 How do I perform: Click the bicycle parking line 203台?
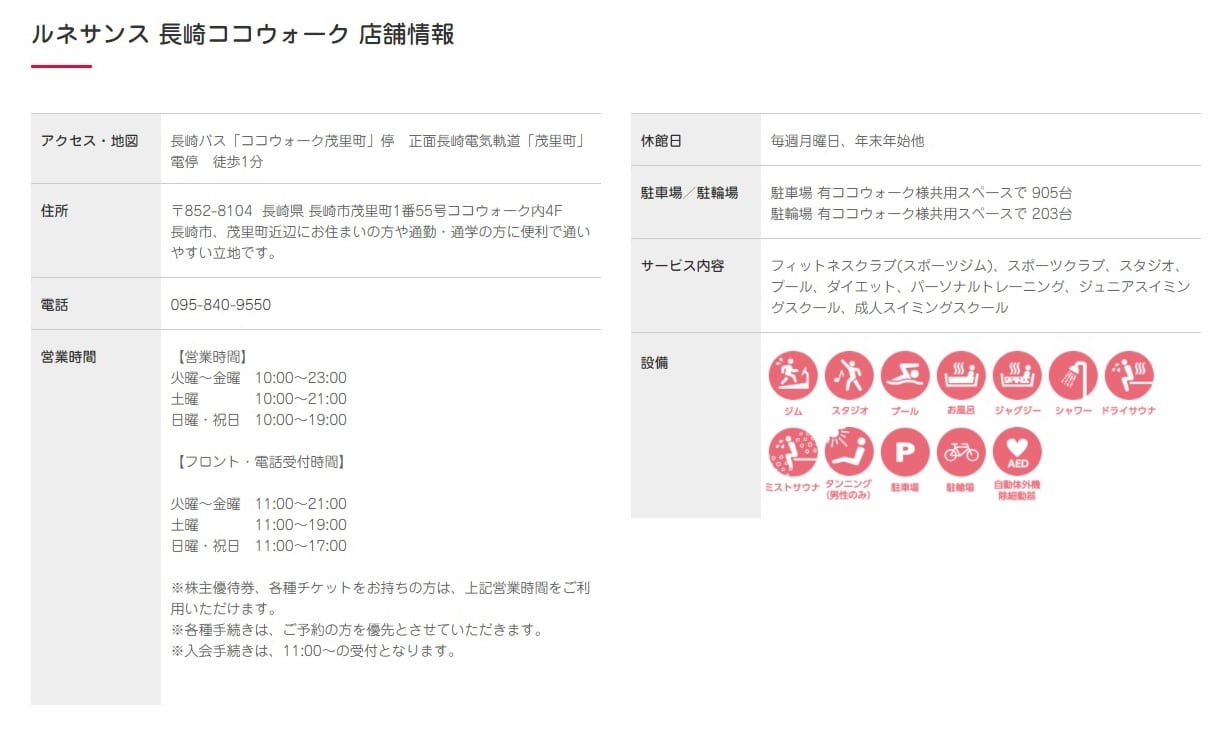[921, 213]
